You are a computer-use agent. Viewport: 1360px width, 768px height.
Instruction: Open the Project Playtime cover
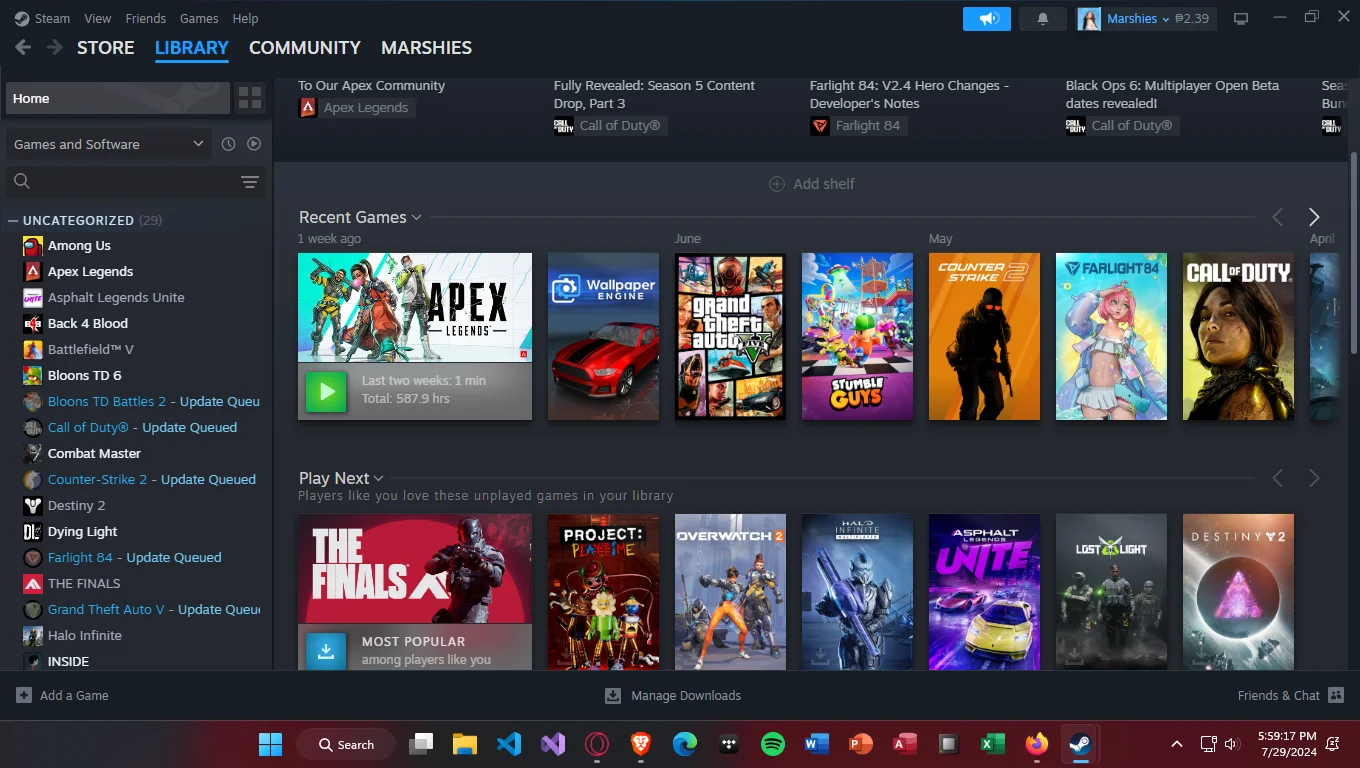point(603,592)
